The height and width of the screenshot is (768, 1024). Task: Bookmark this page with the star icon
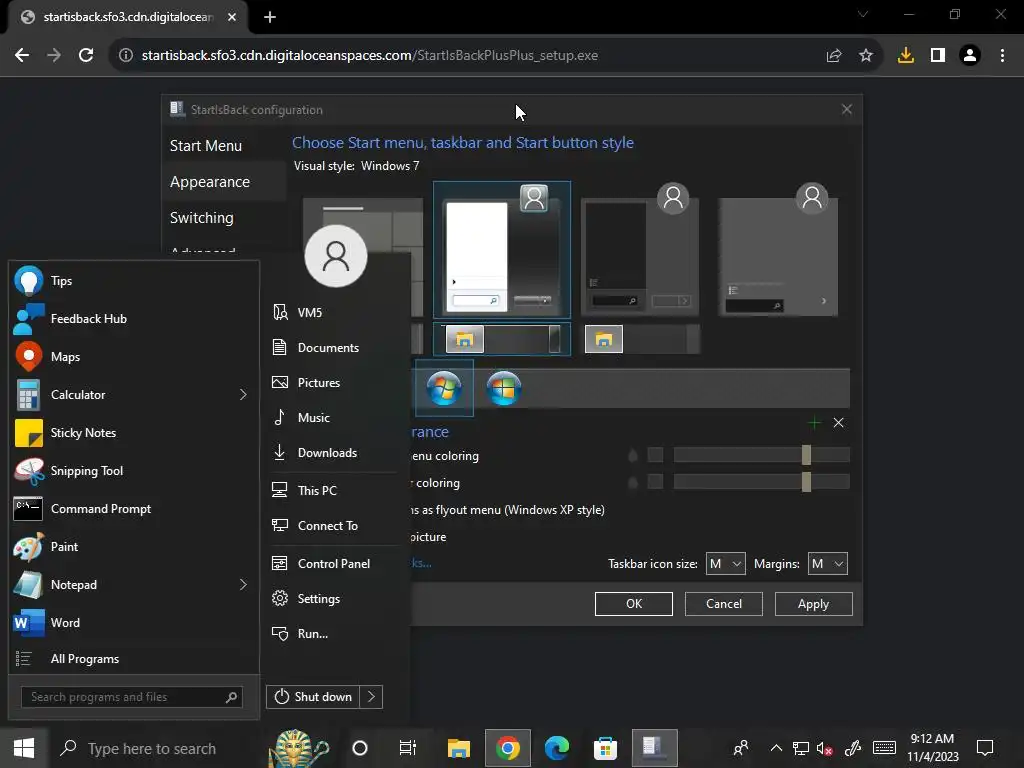tap(866, 56)
